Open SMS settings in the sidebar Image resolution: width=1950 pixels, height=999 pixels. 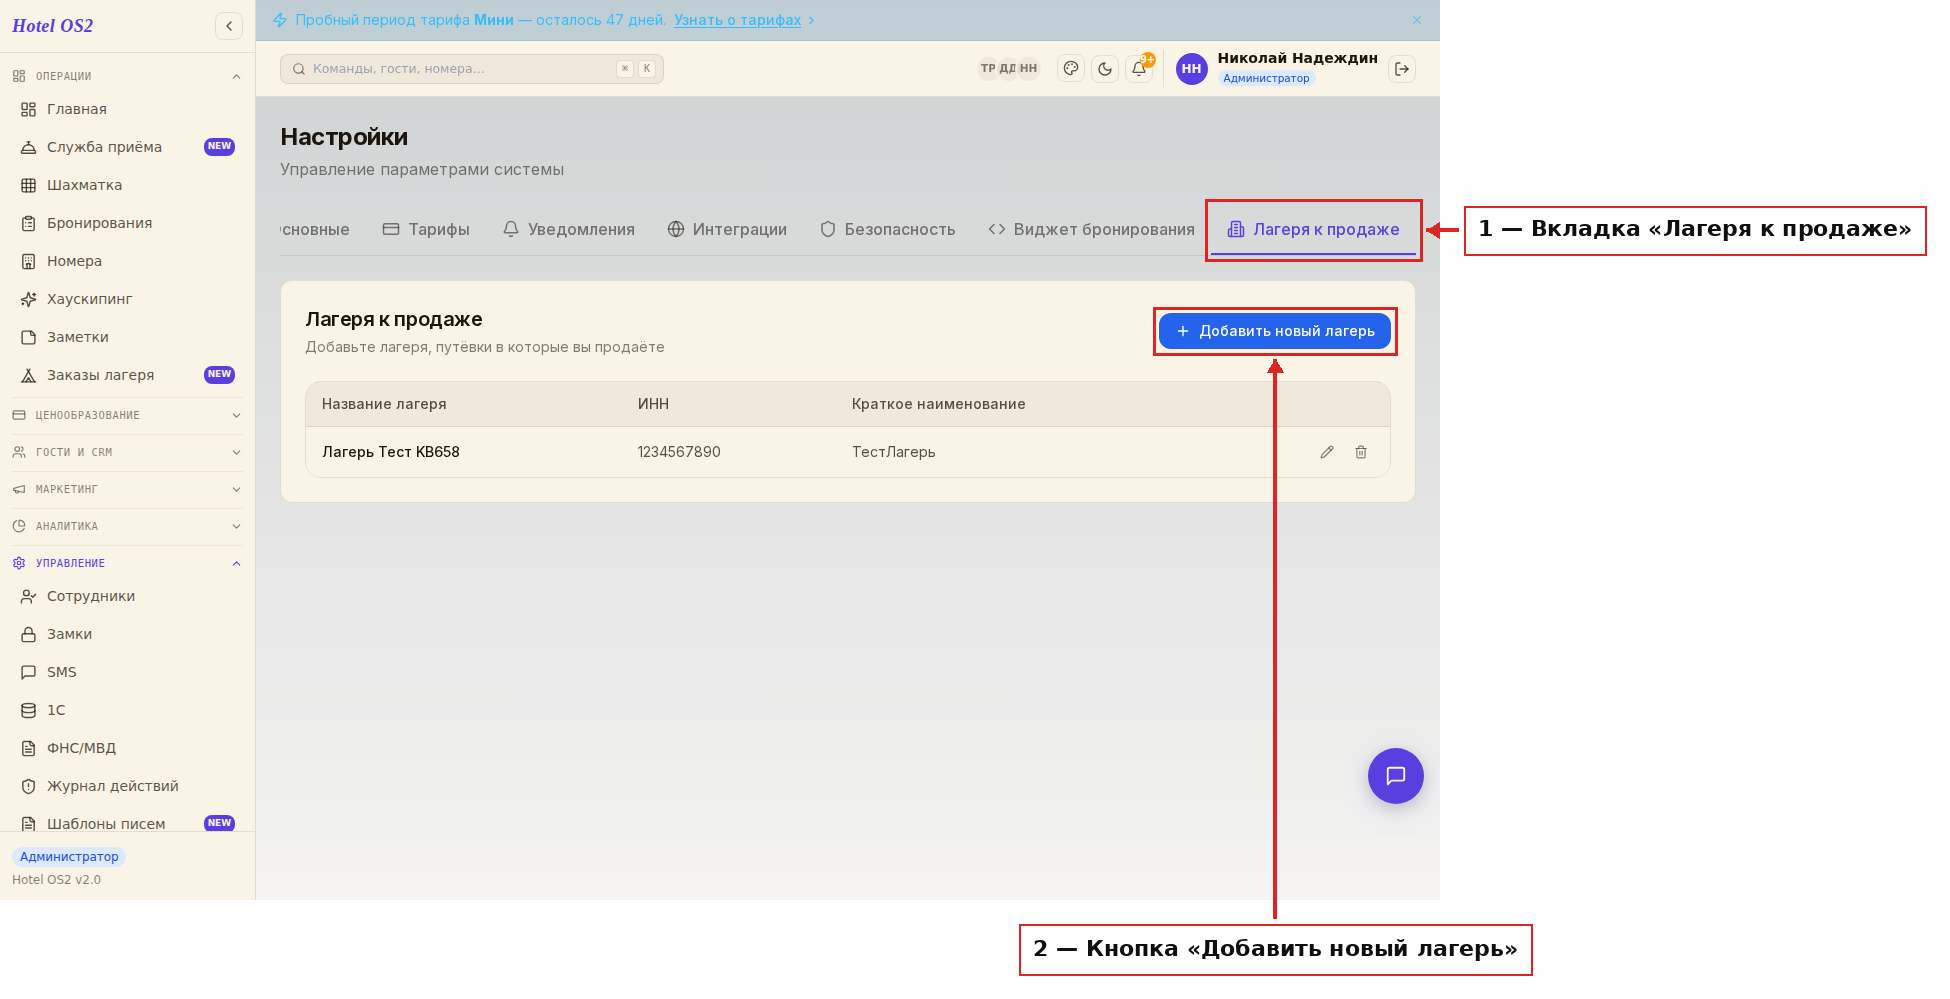pos(127,672)
